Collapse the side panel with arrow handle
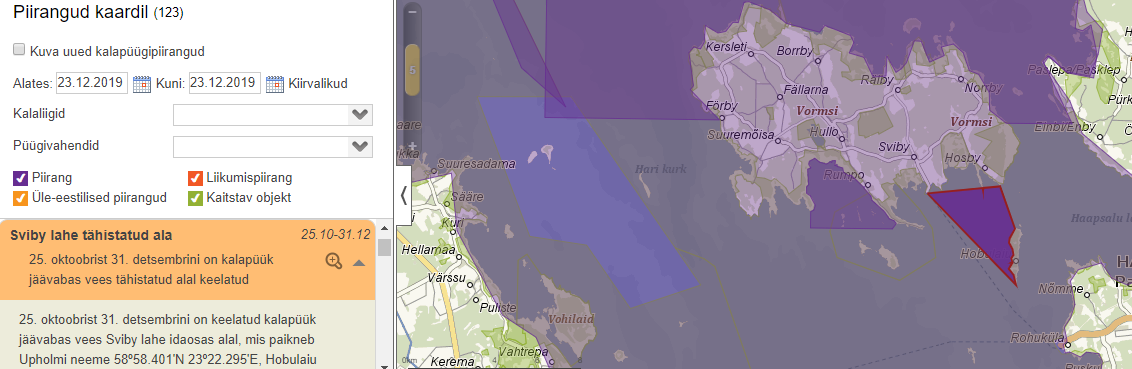The width and height of the screenshot is (1132, 369). 404,194
